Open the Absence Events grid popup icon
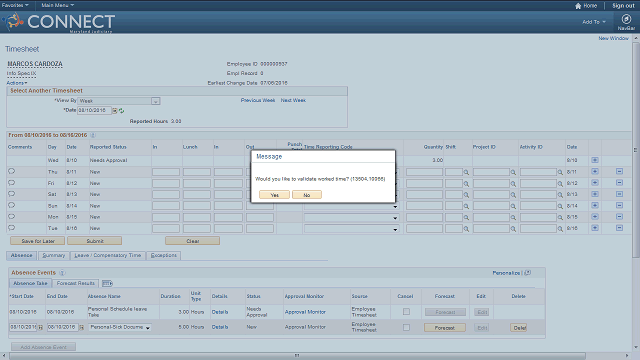 click(x=527, y=273)
